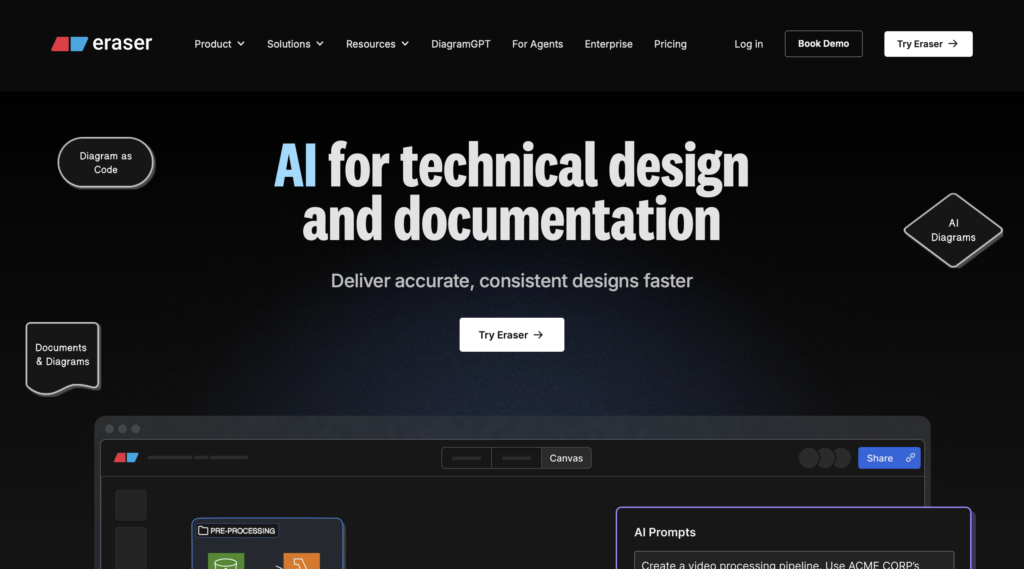
Task: Click the Book Demo button
Action: (x=824, y=44)
